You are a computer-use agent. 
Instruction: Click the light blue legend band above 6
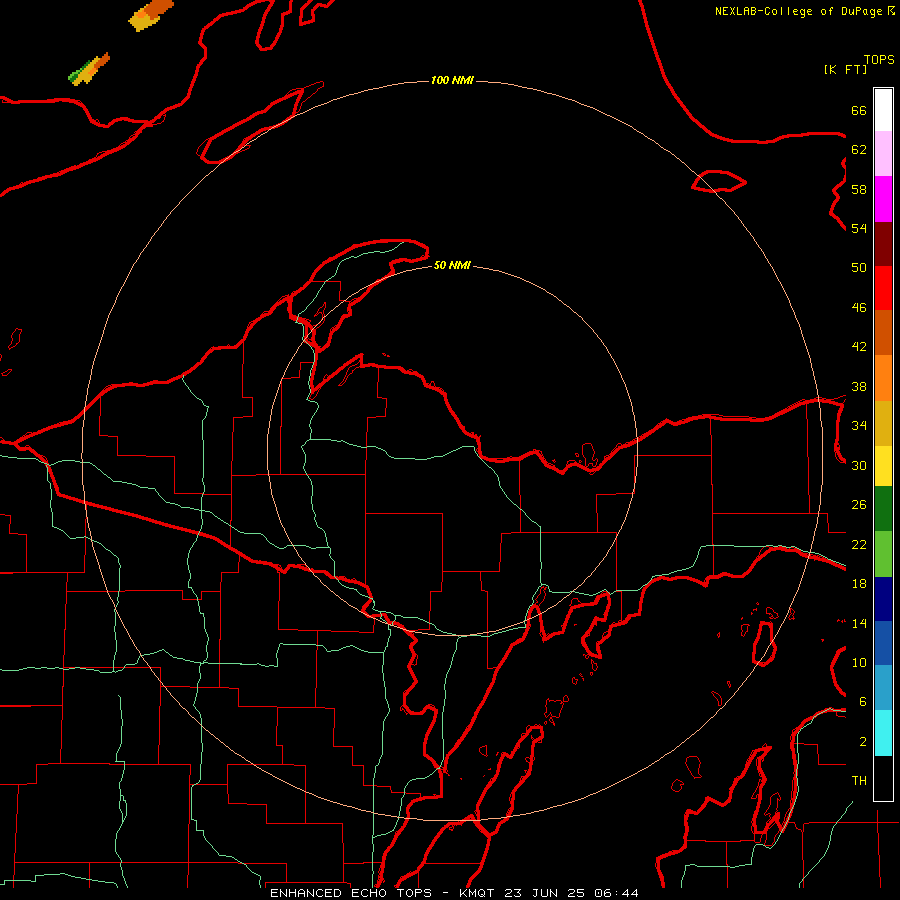(x=883, y=687)
